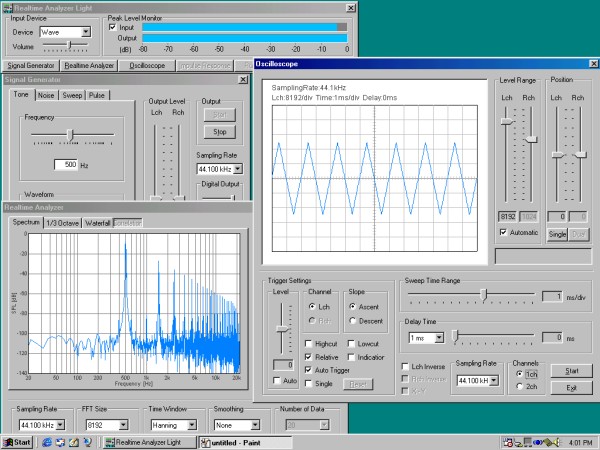
Task: Adjust the Lch Position slider
Action: pyautogui.click(x=557, y=155)
